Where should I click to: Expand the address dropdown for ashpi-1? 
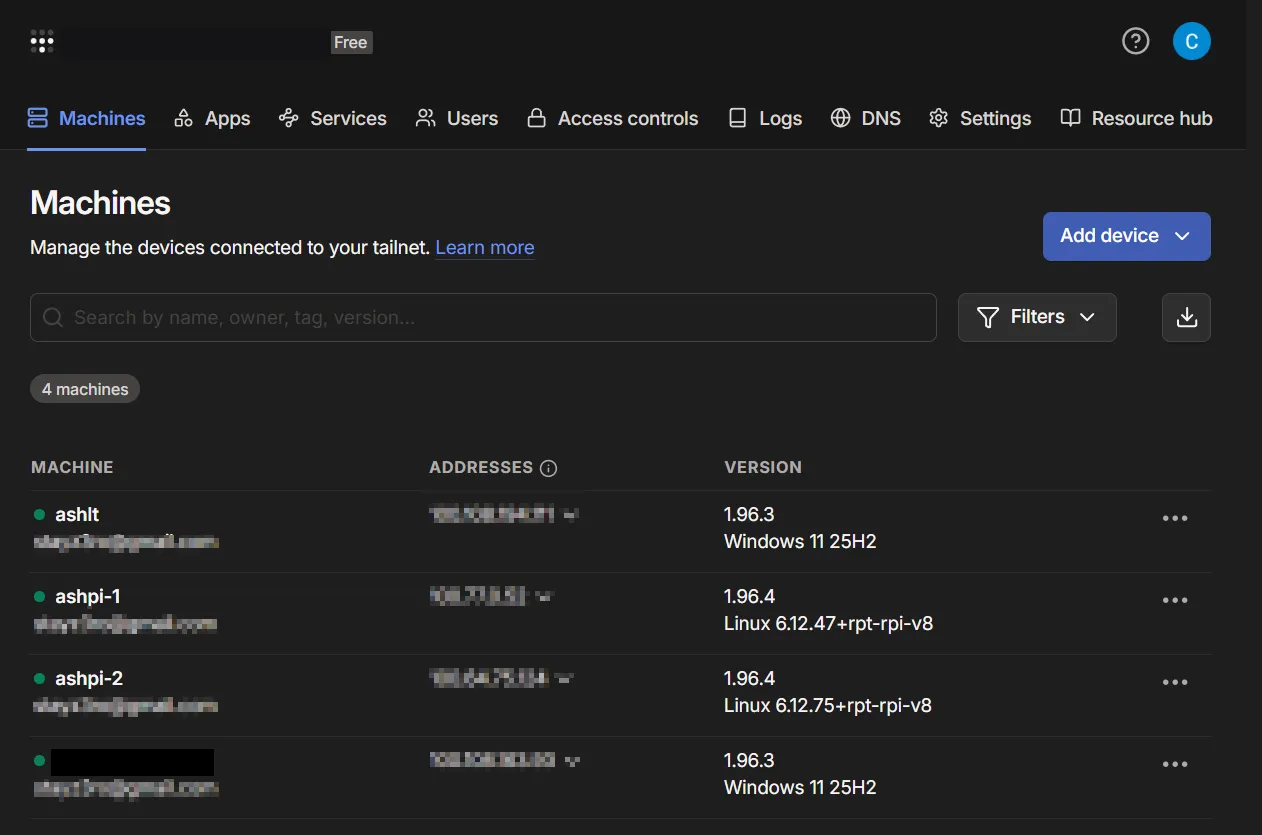pos(543,597)
